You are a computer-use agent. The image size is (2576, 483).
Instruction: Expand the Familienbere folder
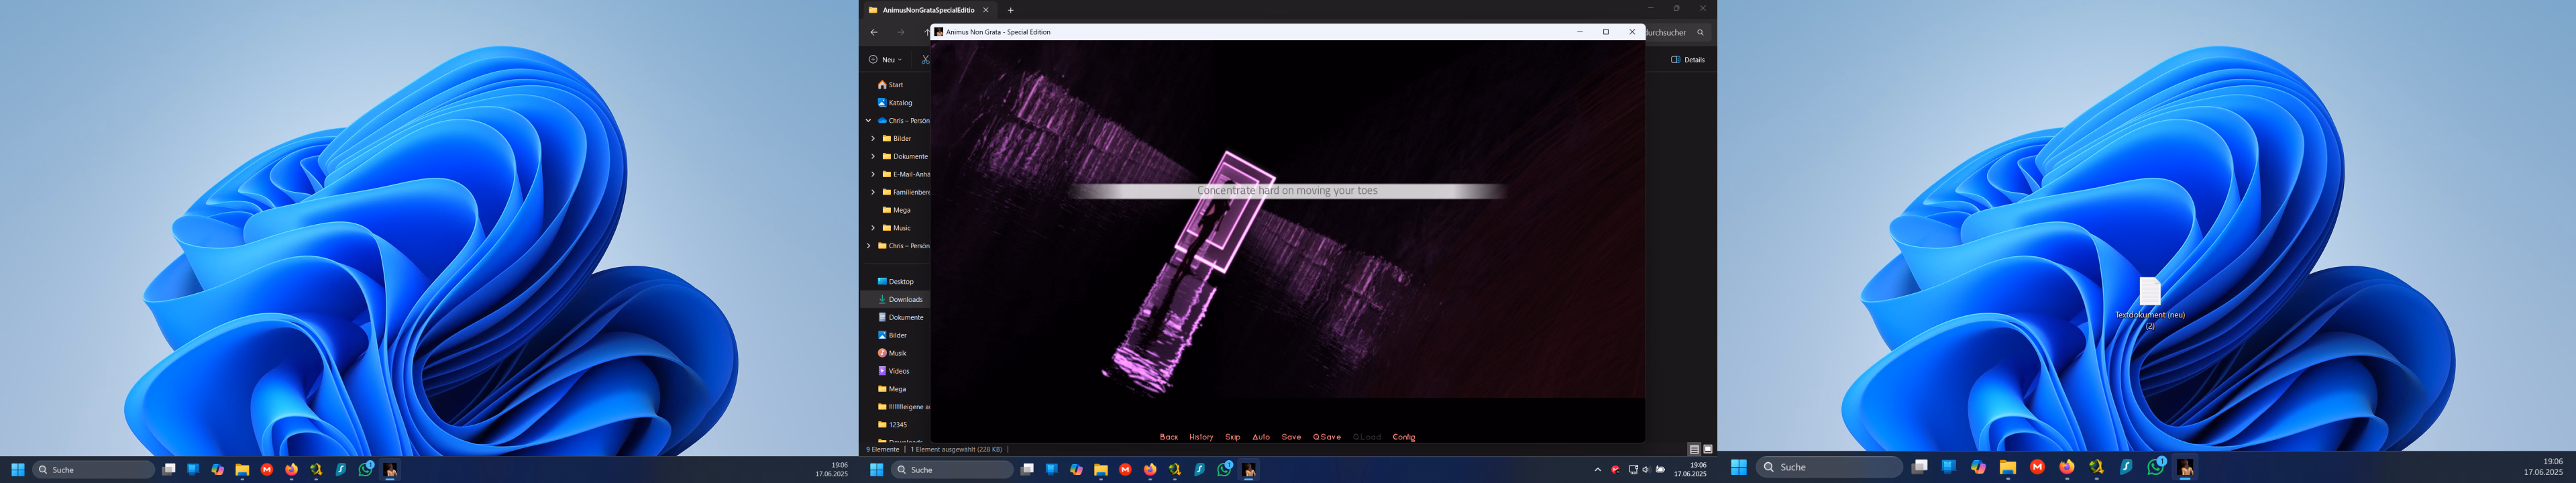point(873,192)
